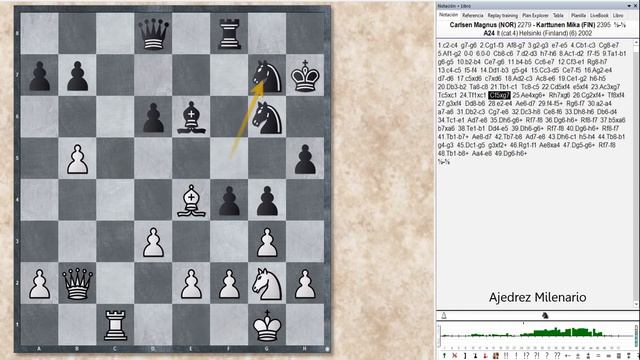Click the black pawn annotation icon
This screenshot has height=360, width=640.
(476, 356)
